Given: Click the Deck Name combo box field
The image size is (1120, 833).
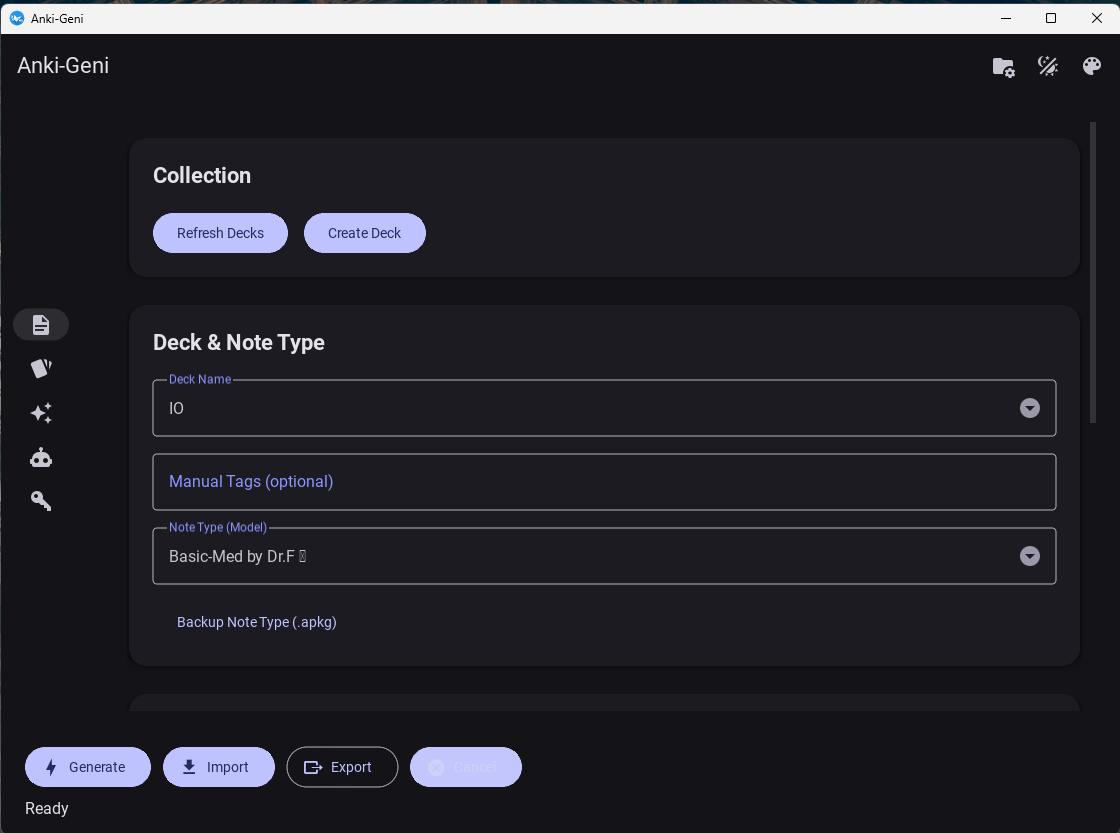Looking at the screenshot, I should (x=590, y=408).
